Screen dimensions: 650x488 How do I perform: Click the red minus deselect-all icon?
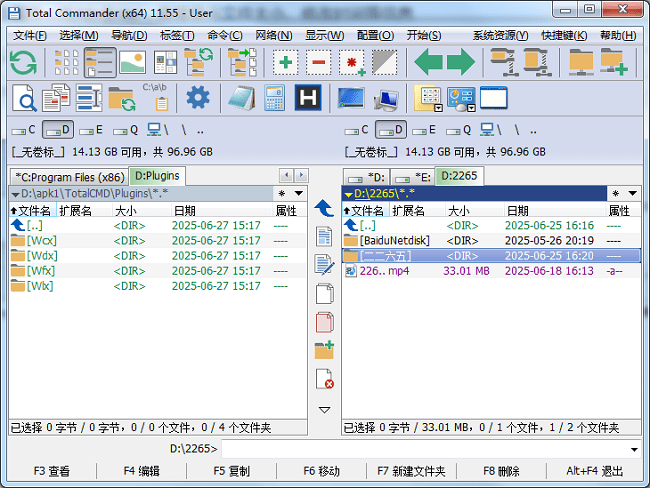coord(319,63)
